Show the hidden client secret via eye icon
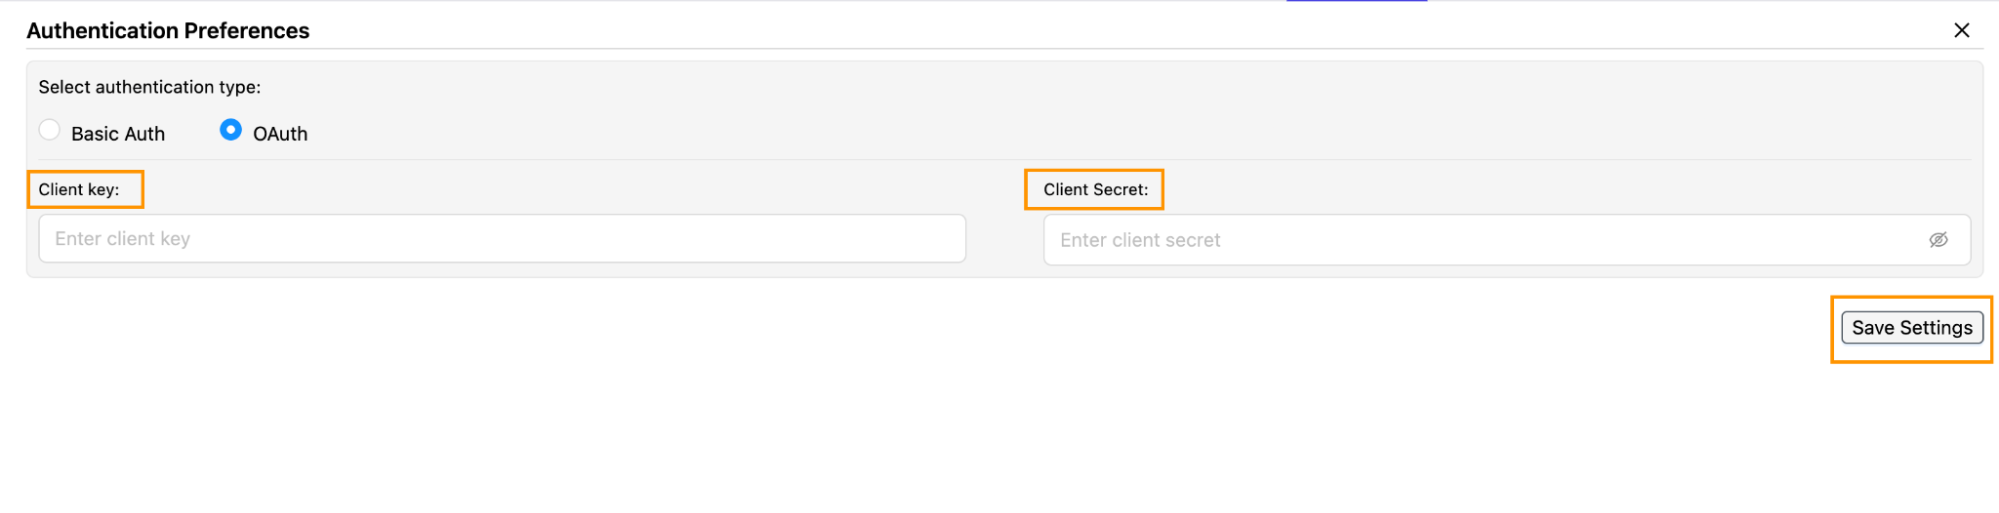 pyautogui.click(x=1937, y=240)
